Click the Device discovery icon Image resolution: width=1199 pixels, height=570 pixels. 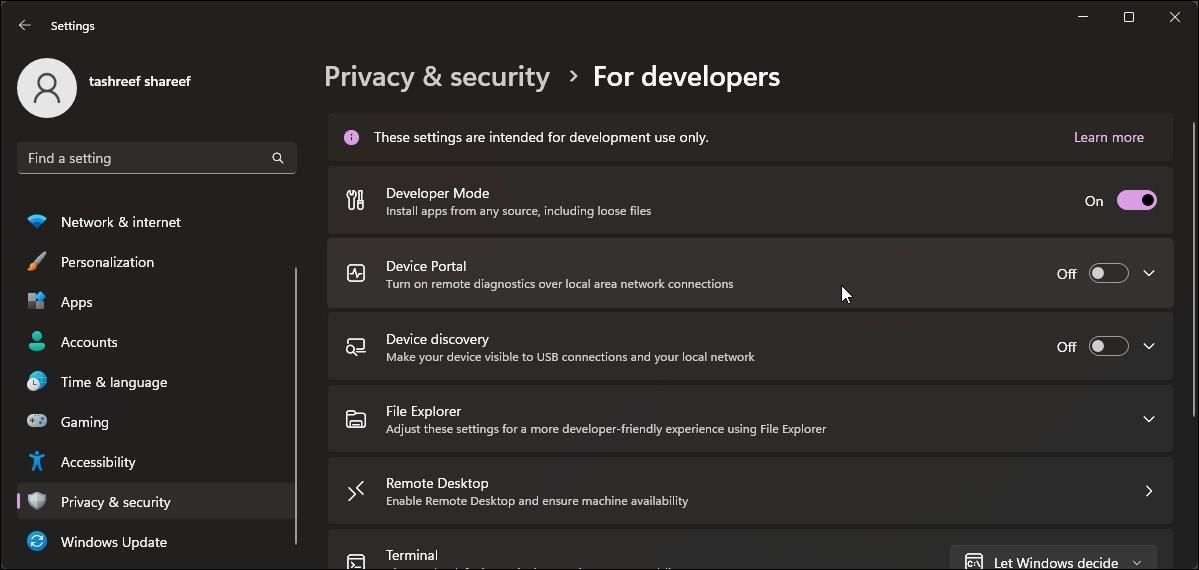click(x=356, y=347)
